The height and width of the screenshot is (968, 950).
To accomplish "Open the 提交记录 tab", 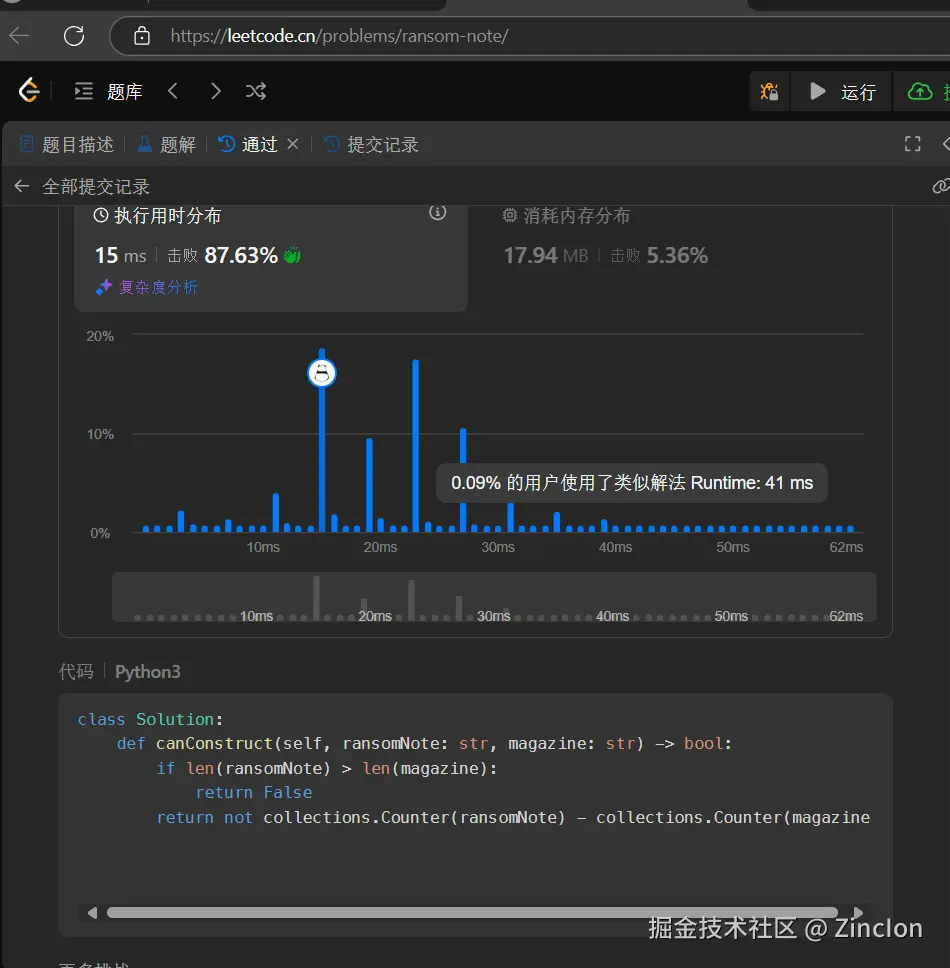I will pos(371,144).
